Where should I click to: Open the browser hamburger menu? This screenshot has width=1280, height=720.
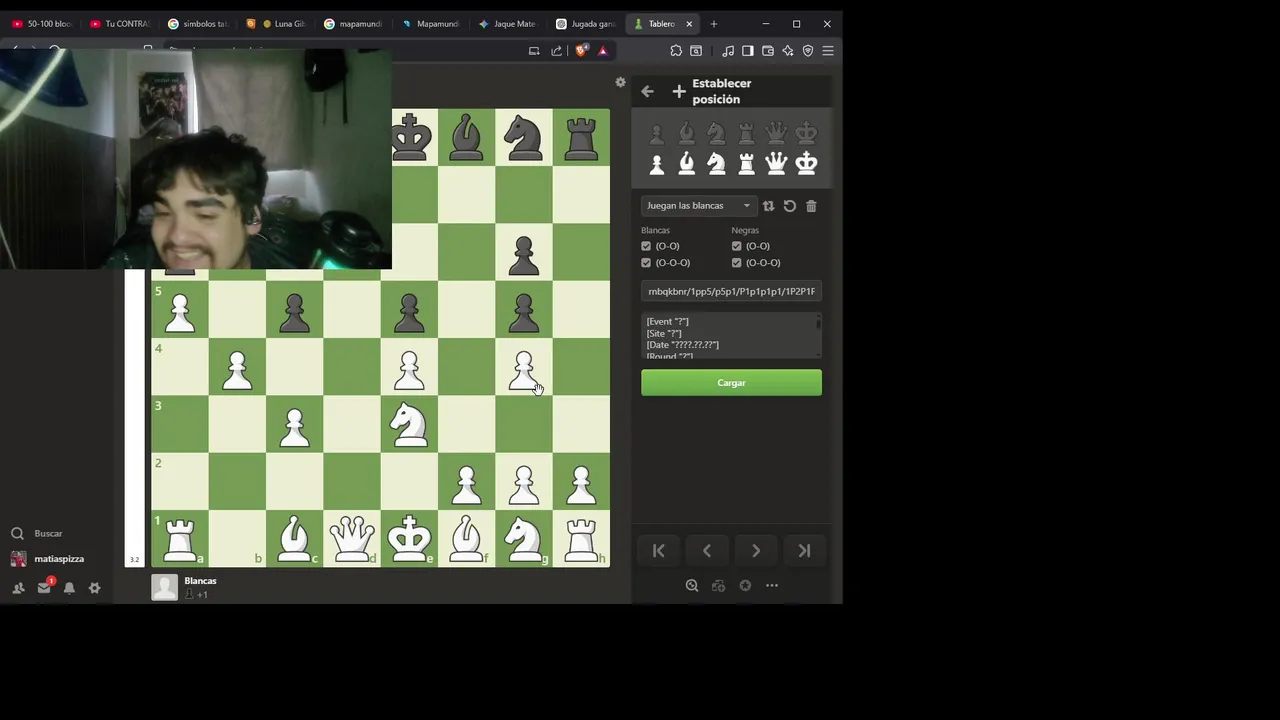(x=828, y=51)
